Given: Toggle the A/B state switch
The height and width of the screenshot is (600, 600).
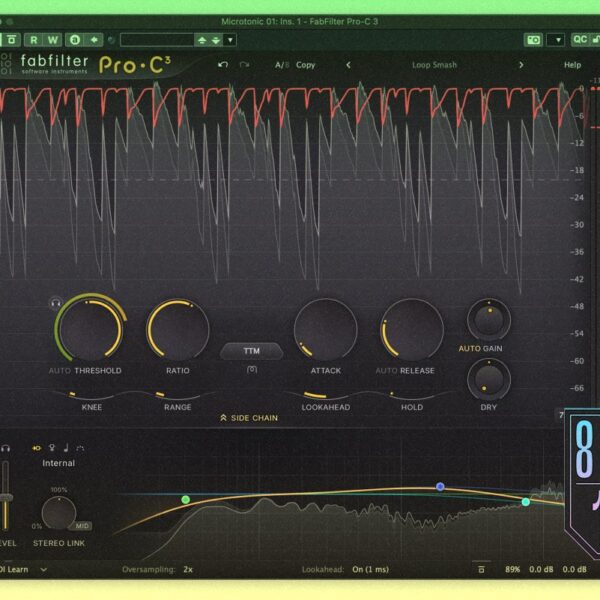Looking at the screenshot, I should point(282,65).
